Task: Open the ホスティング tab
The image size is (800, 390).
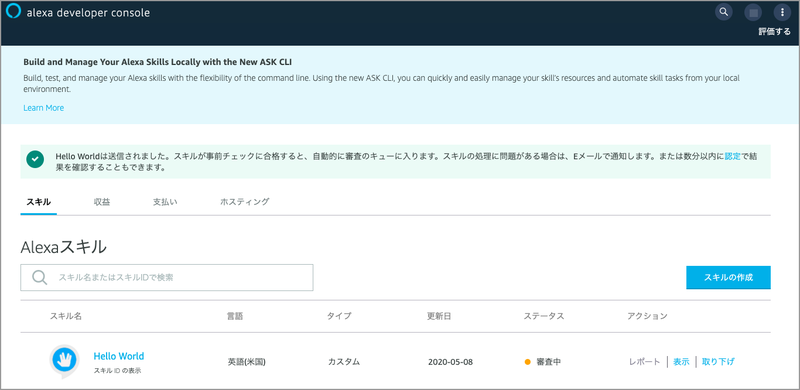Action: 244,202
